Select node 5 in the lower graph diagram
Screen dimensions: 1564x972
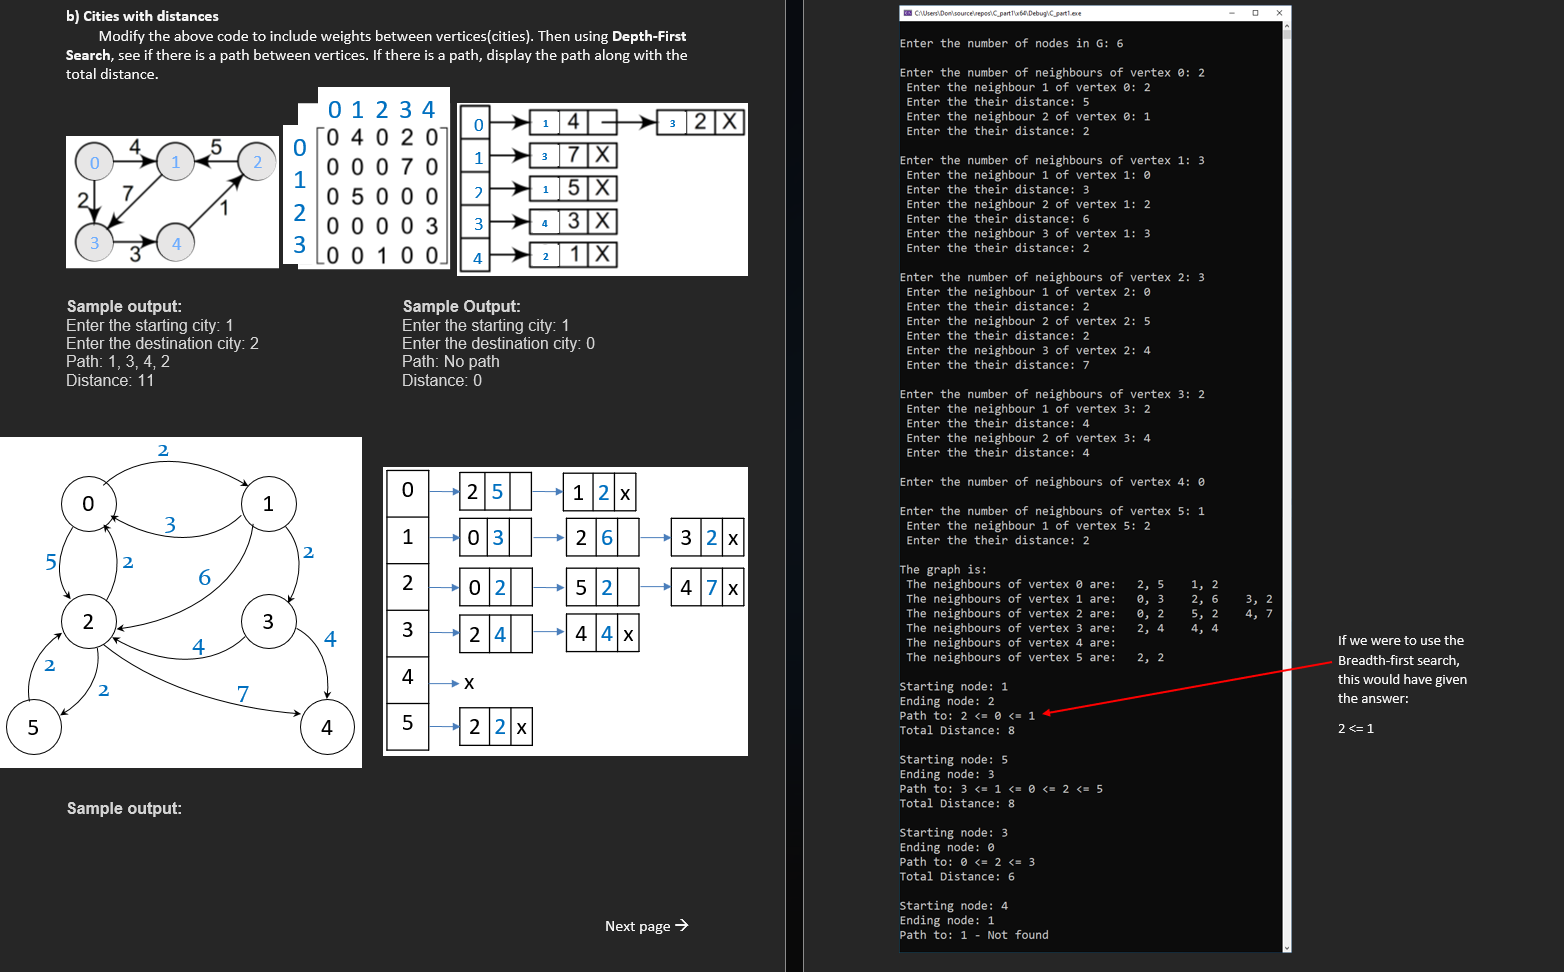click(x=34, y=728)
